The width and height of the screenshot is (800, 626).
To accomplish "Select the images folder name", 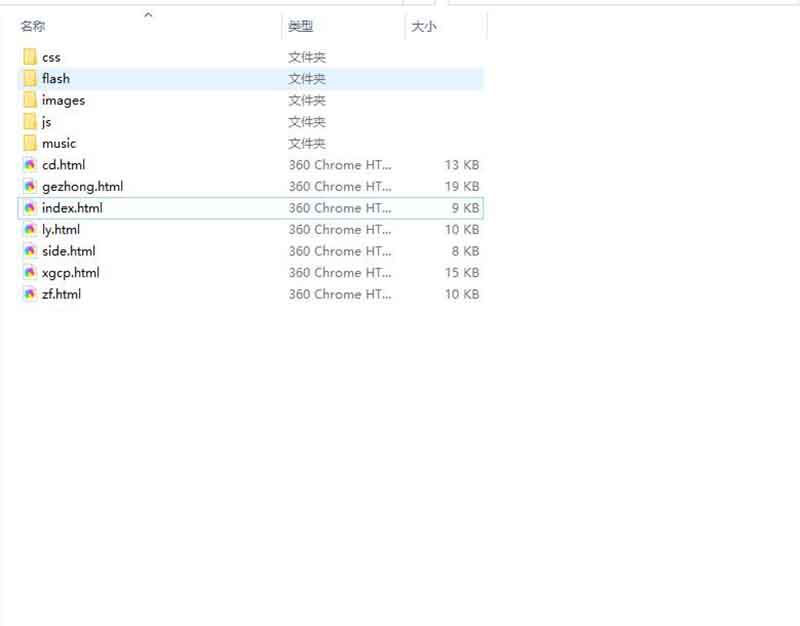I will point(63,101).
